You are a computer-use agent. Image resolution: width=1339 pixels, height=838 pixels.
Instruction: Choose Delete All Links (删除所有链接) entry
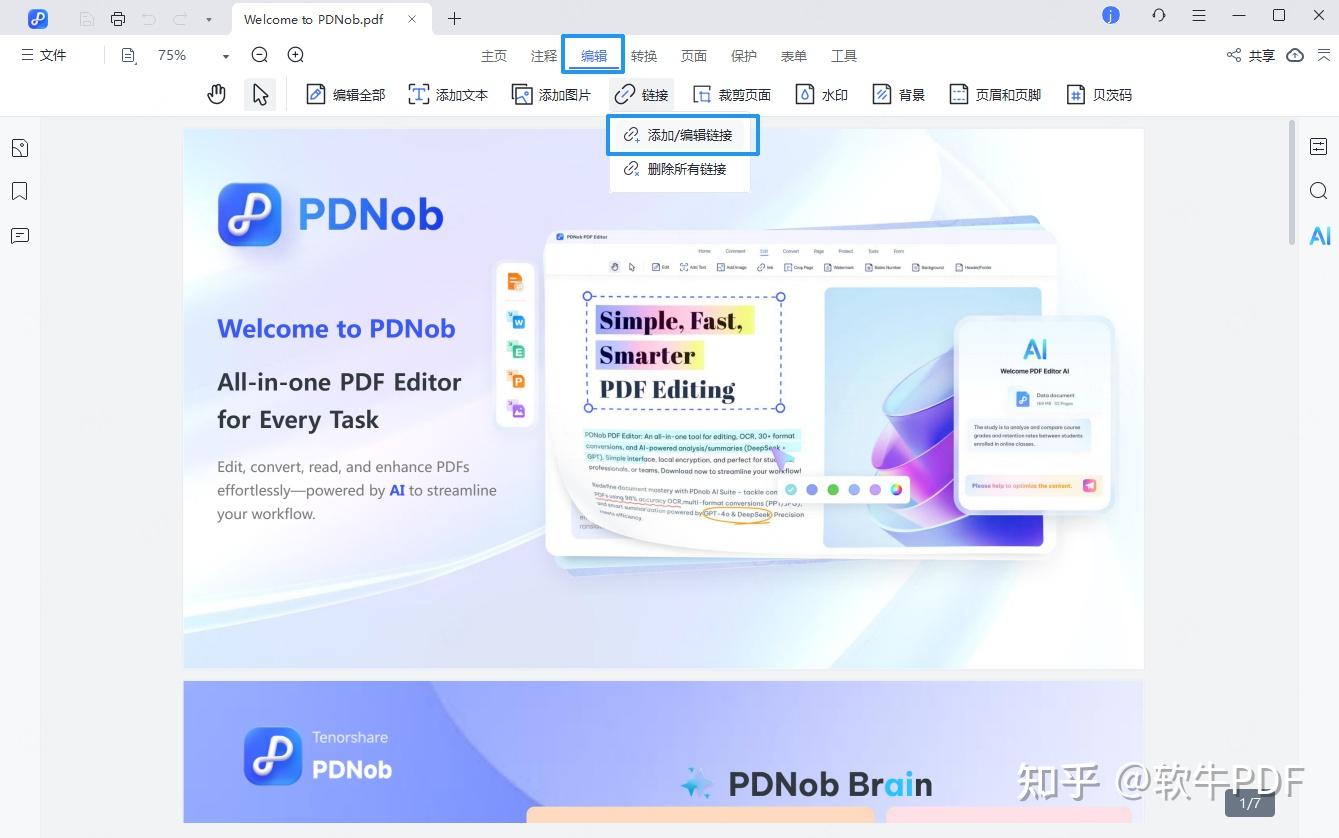click(x=680, y=169)
